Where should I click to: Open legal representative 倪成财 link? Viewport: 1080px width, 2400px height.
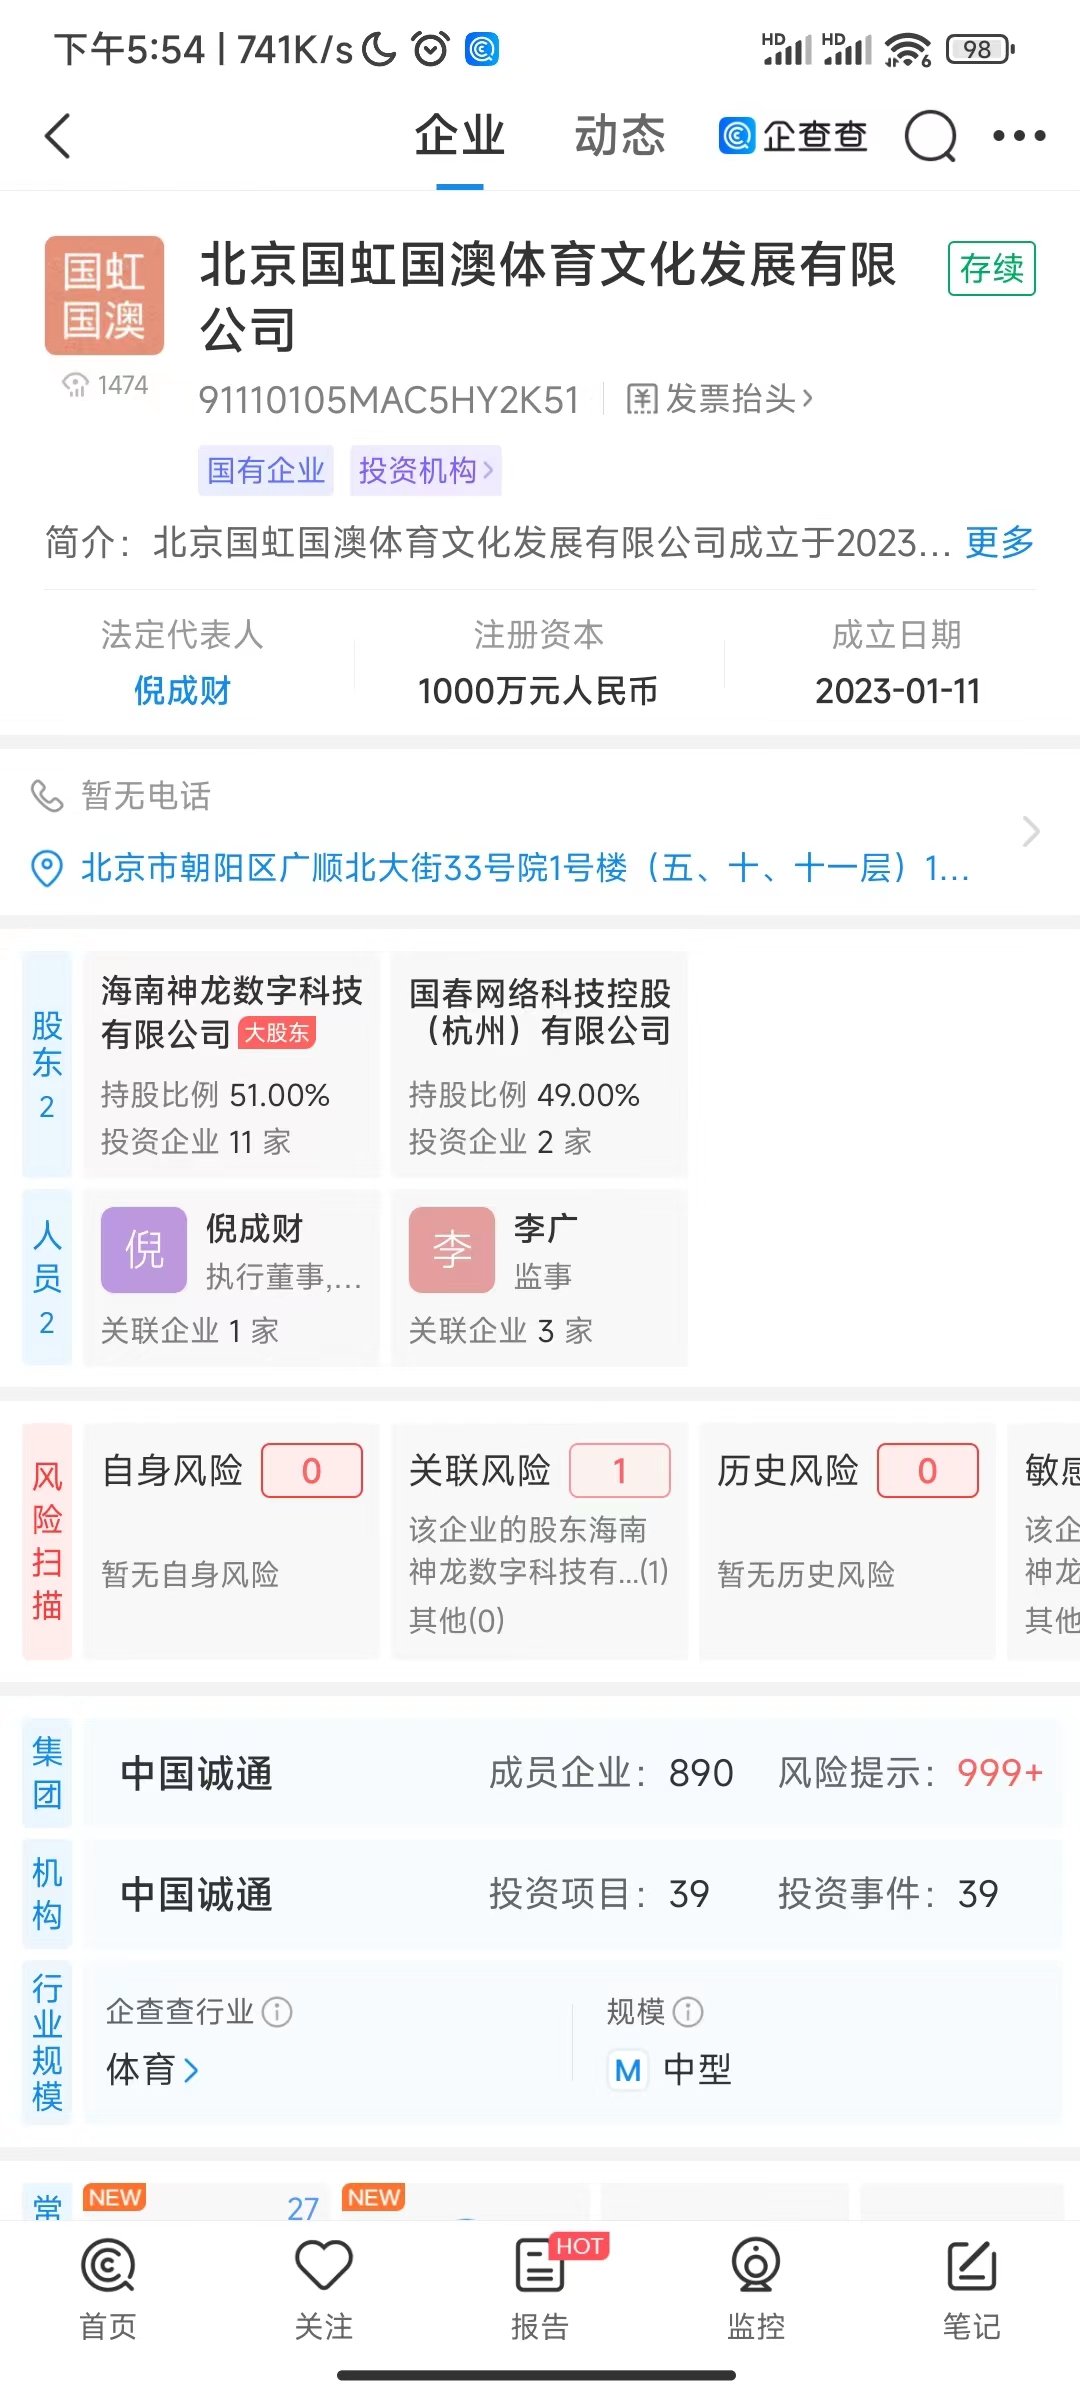click(182, 690)
